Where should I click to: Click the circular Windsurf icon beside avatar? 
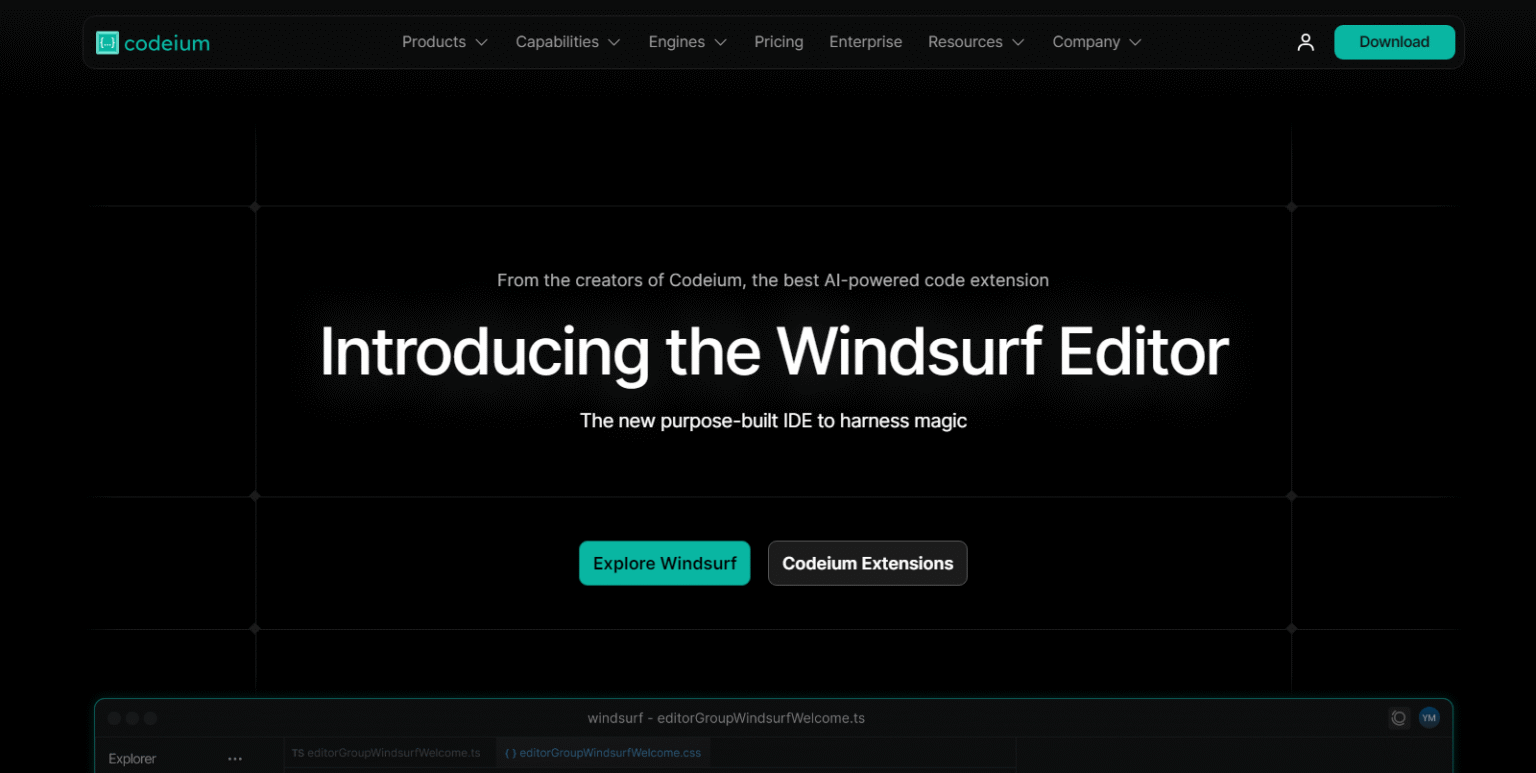[1399, 718]
